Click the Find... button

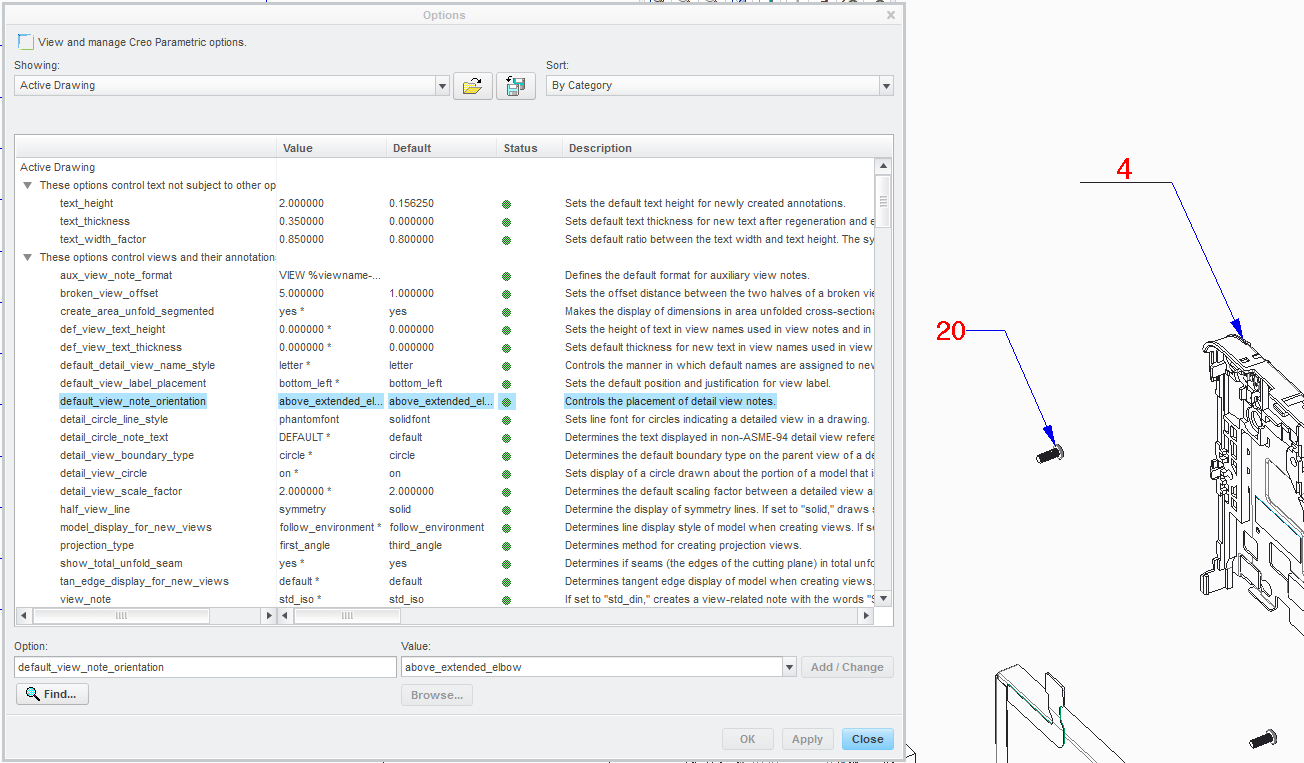(x=53, y=694)
